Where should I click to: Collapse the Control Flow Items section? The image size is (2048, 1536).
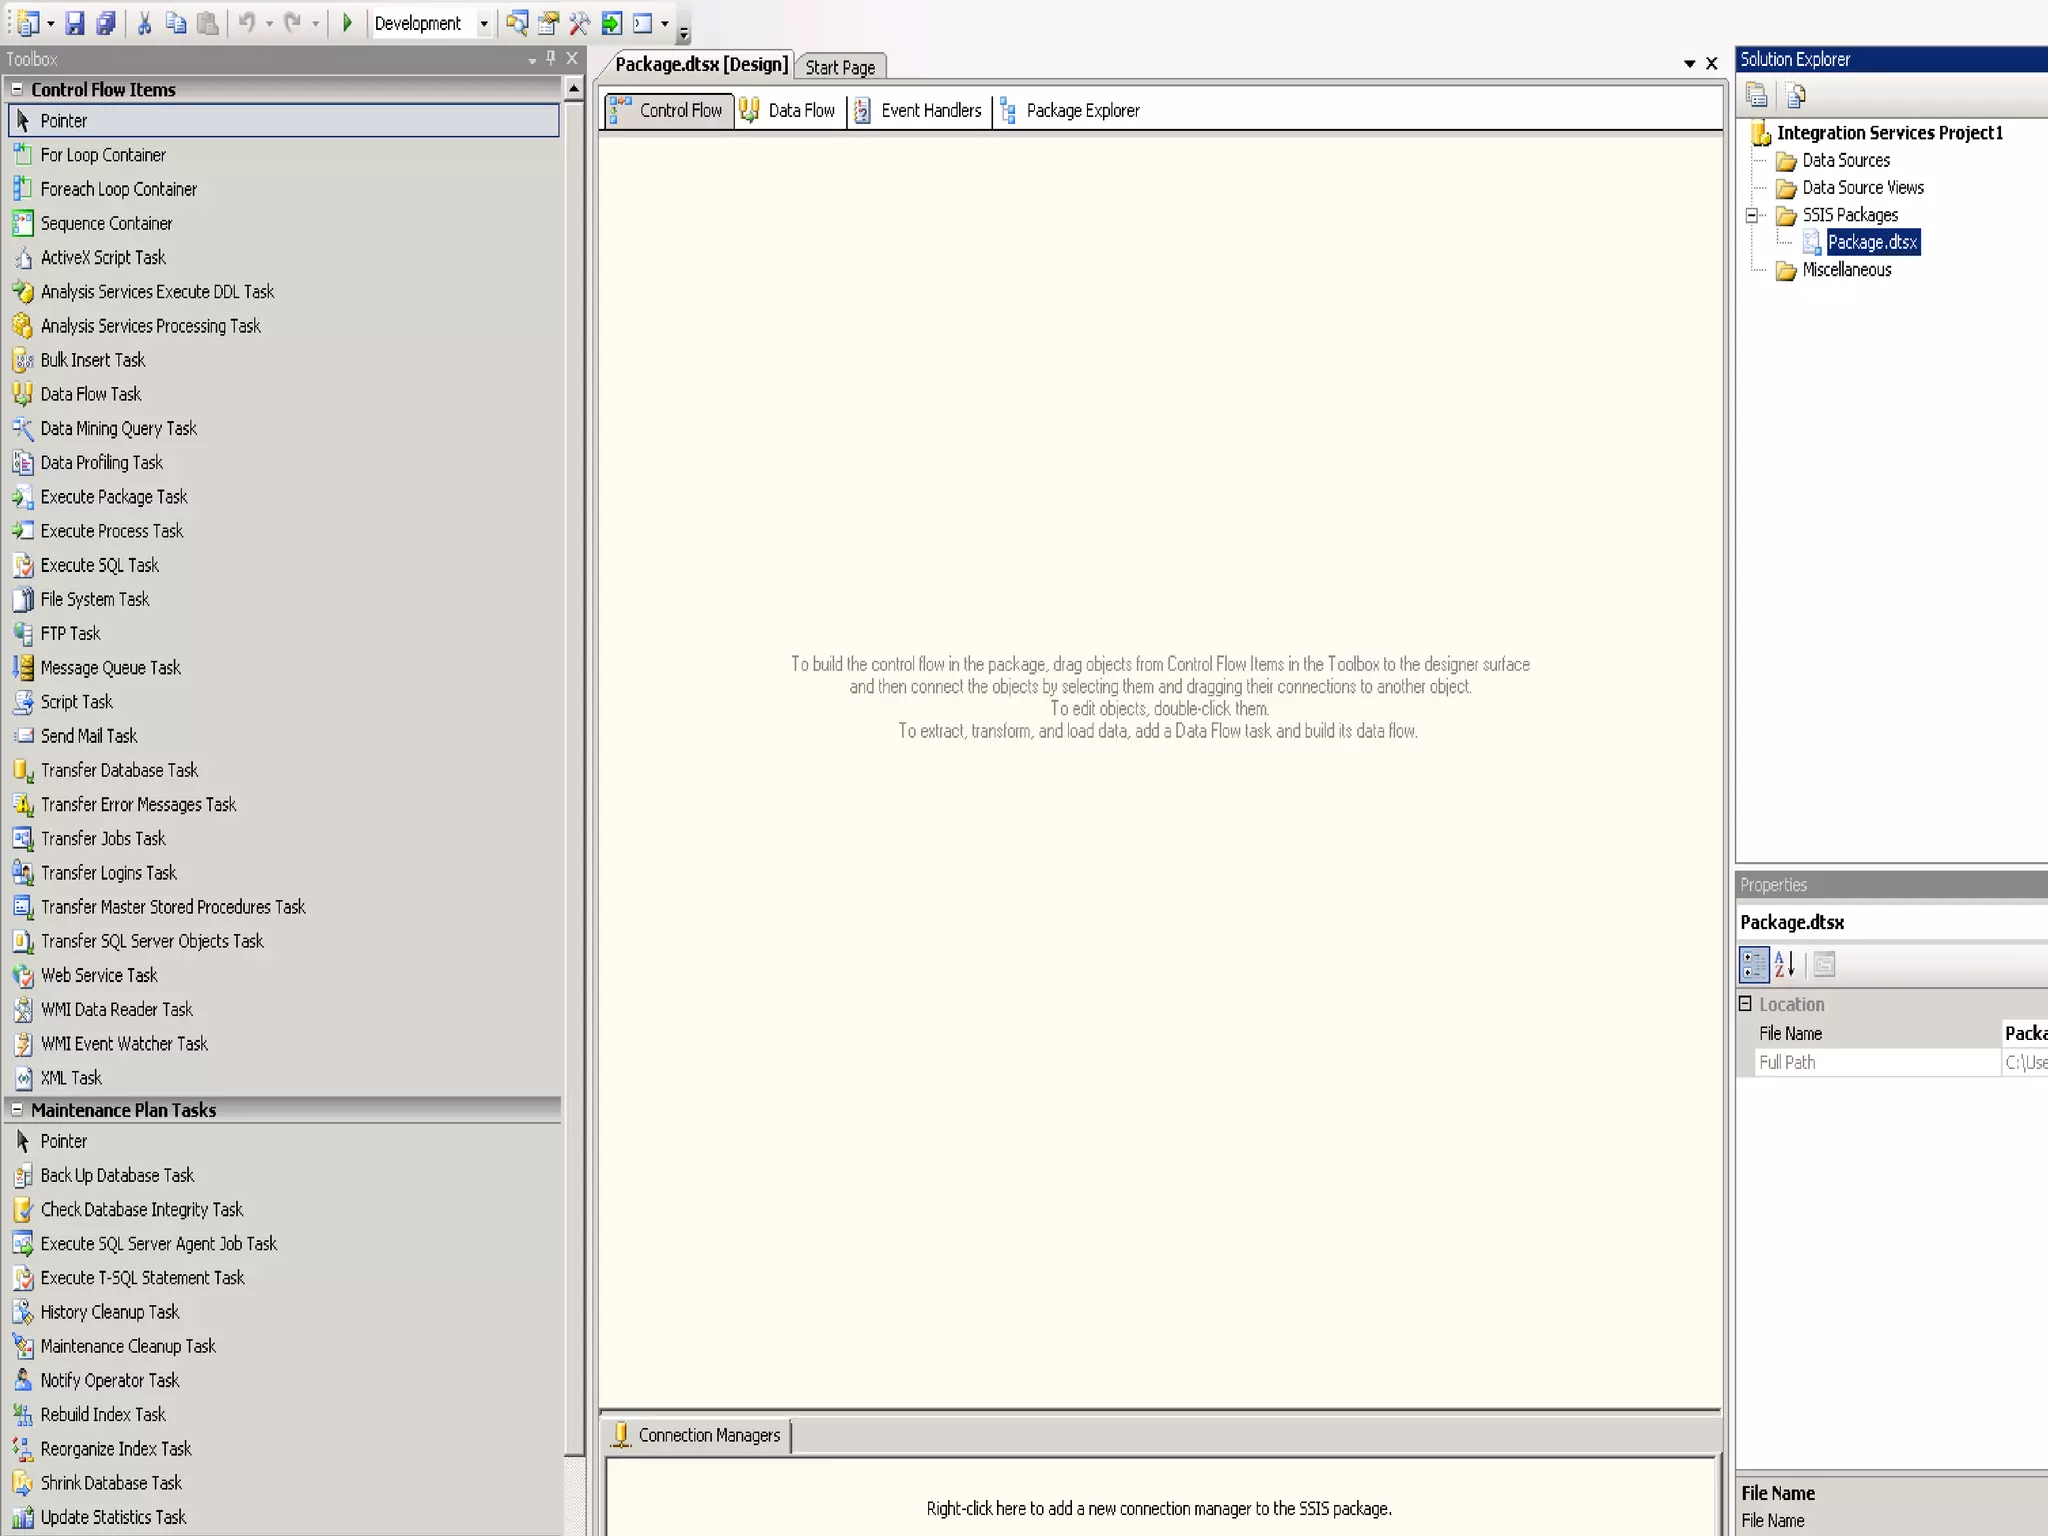click(x=17, y=89)
